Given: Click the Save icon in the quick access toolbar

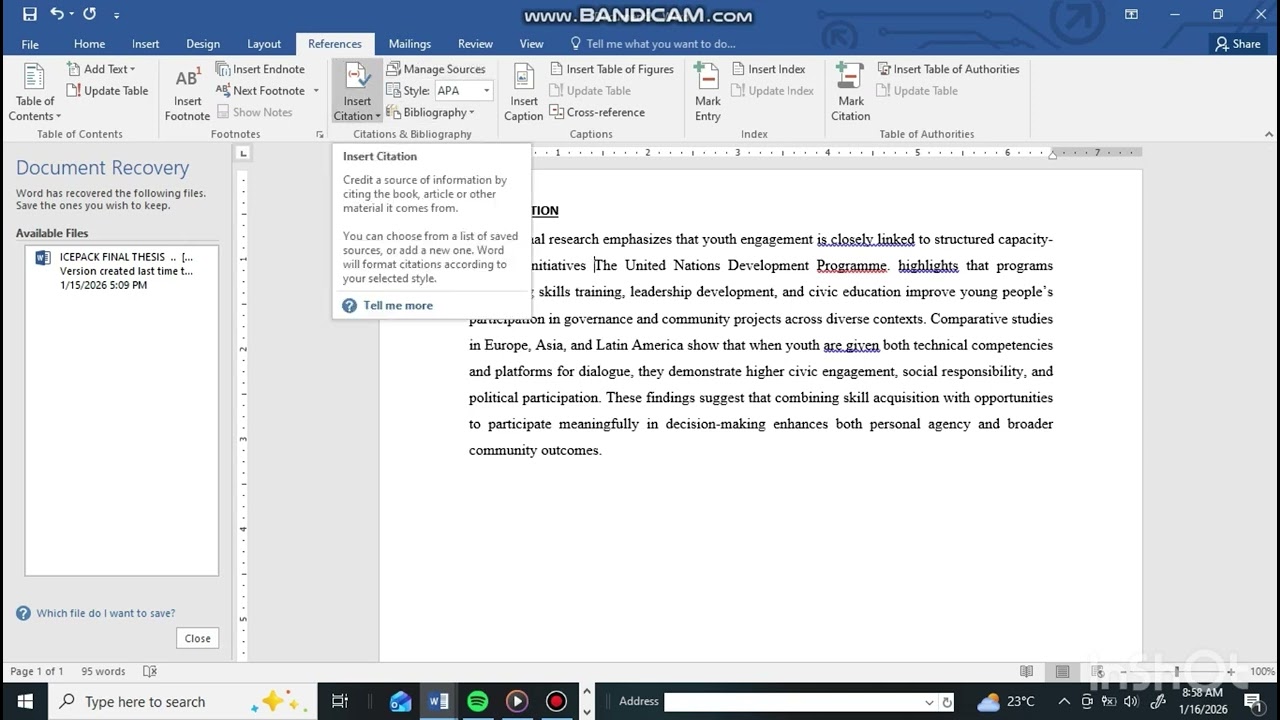Looking at the screenshot, I should (29, 14).
